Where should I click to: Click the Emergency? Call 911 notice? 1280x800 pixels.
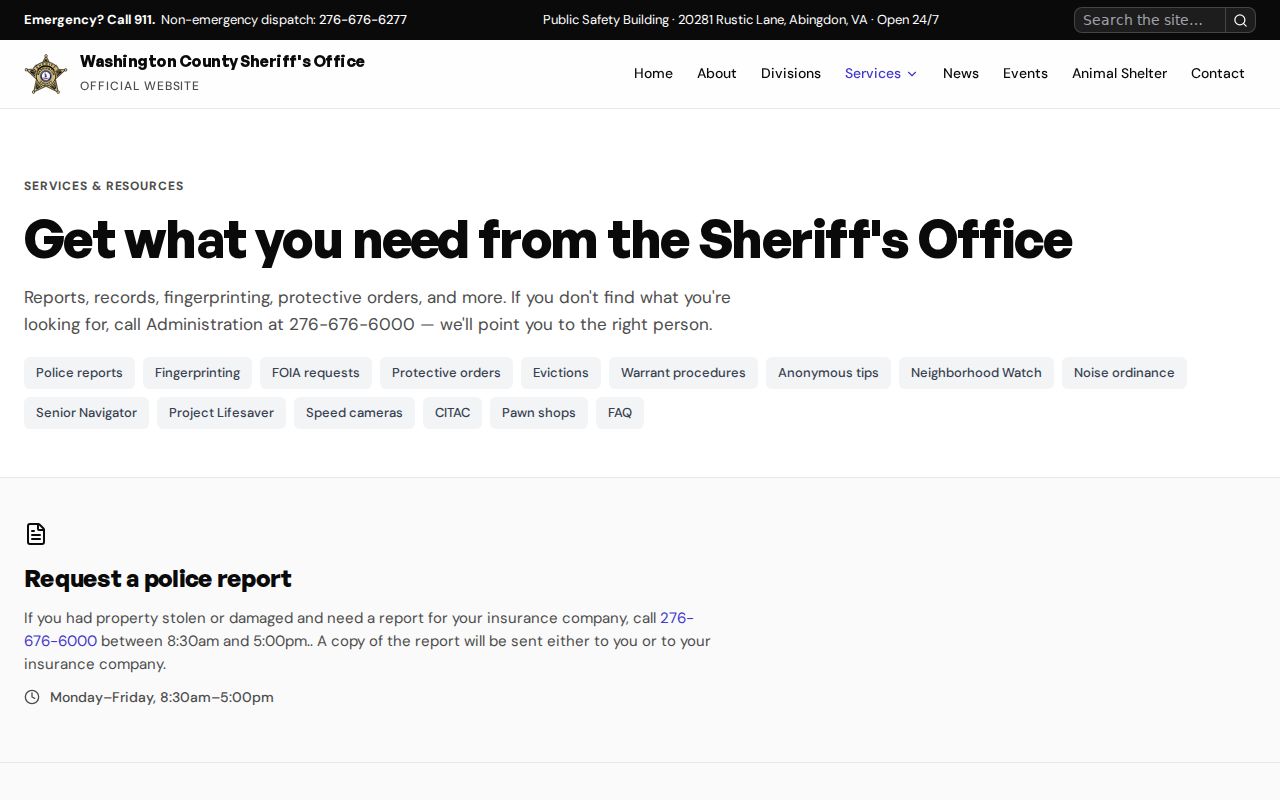point(89,20)
